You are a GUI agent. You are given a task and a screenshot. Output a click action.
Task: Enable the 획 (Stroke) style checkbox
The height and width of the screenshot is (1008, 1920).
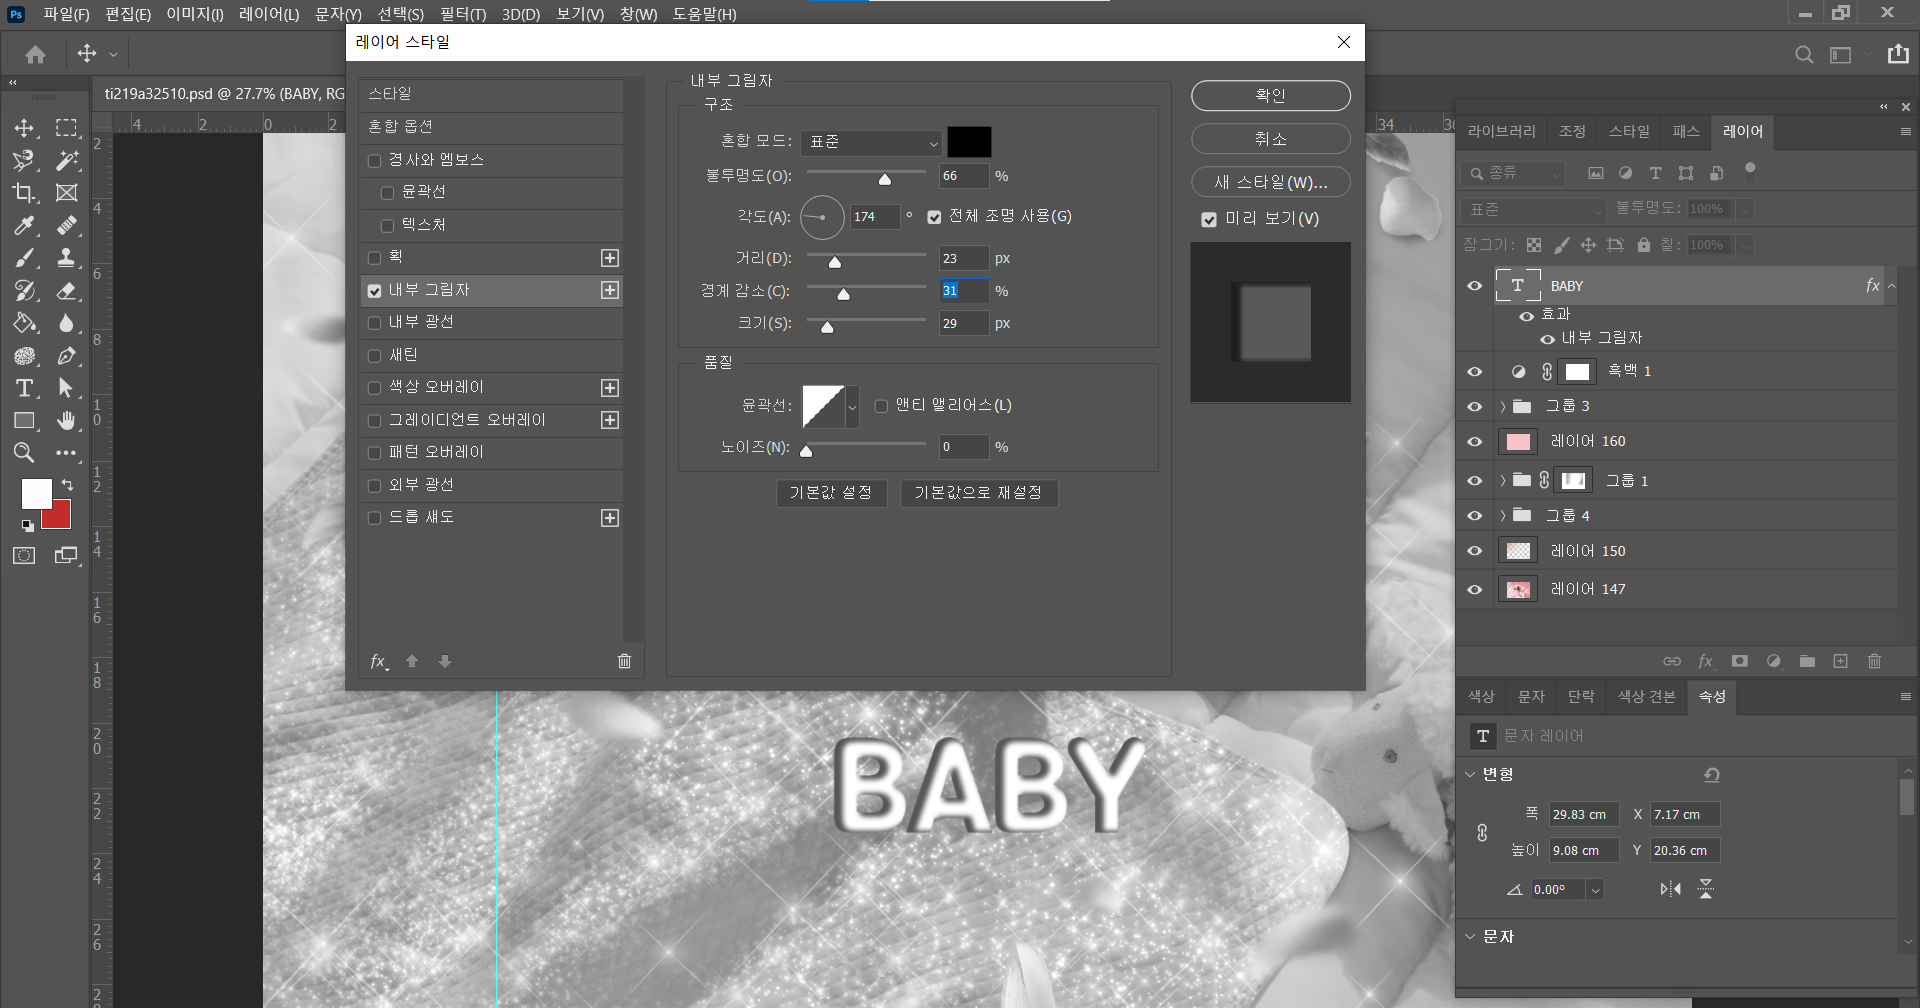[375, 258]
